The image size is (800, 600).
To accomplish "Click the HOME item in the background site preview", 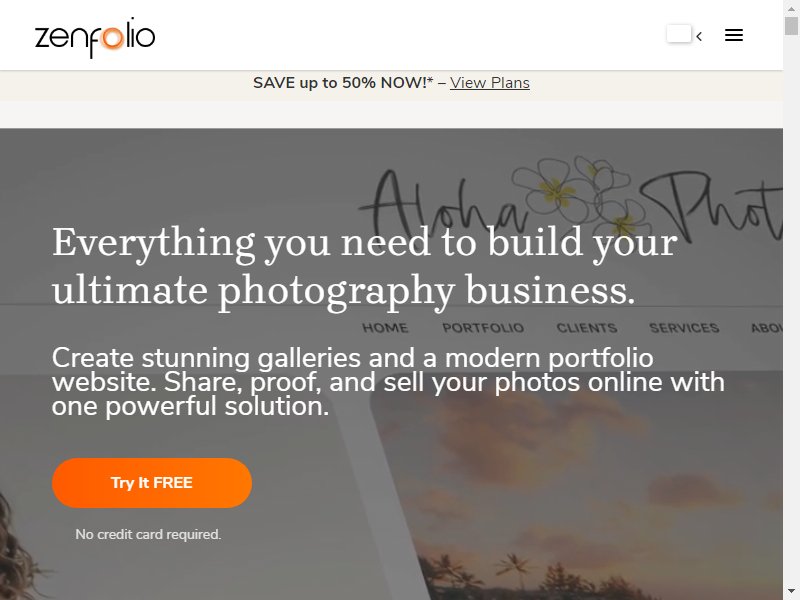I will click(x=385, y=328).
